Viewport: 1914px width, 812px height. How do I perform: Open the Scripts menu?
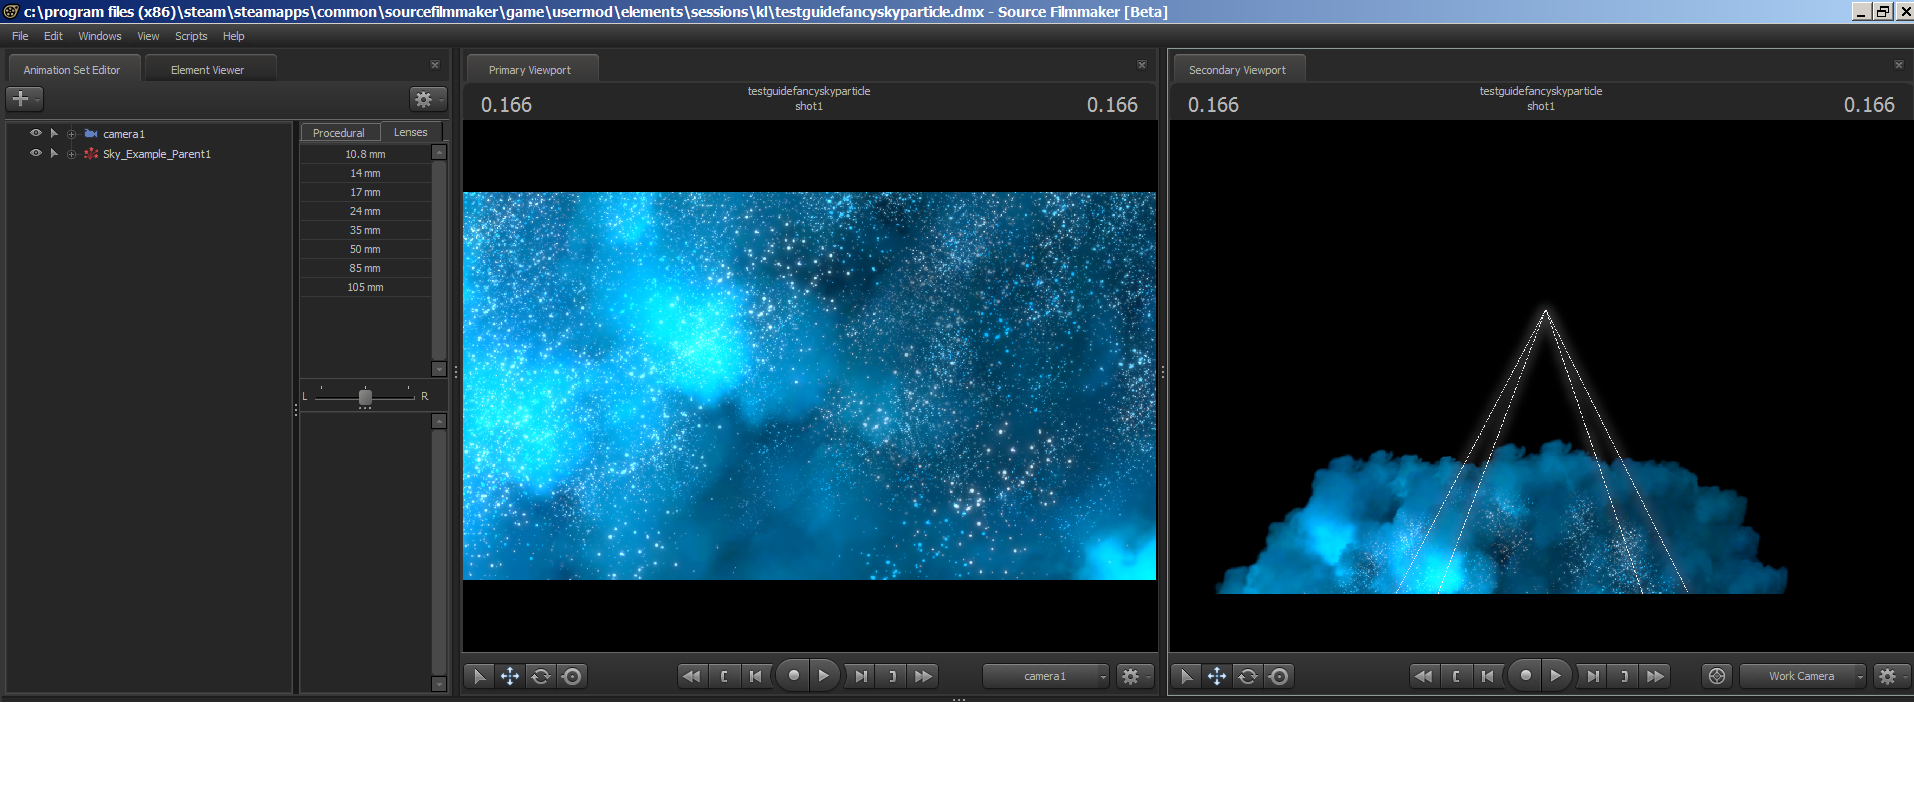[x=191, y=36]
